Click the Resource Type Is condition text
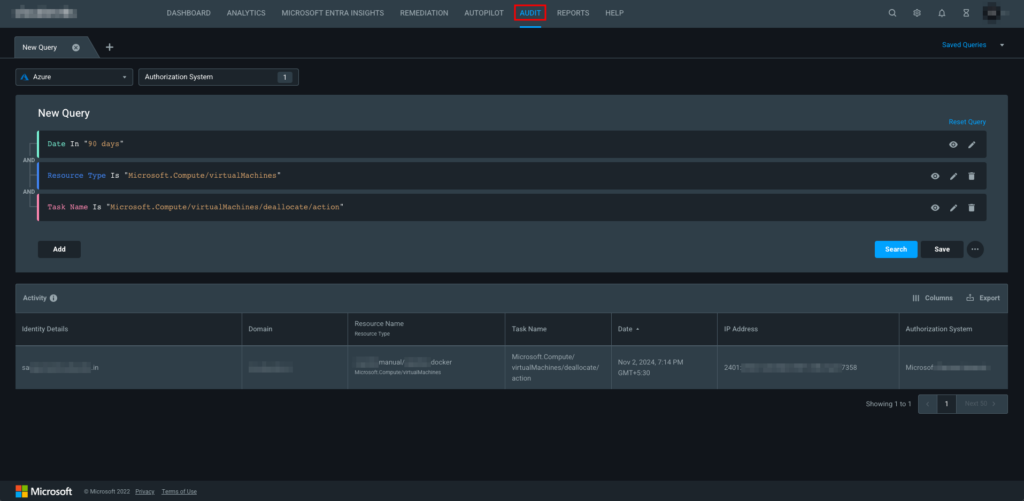The height and width of the screenshot is (501, 1024). [x=164, y=176]
